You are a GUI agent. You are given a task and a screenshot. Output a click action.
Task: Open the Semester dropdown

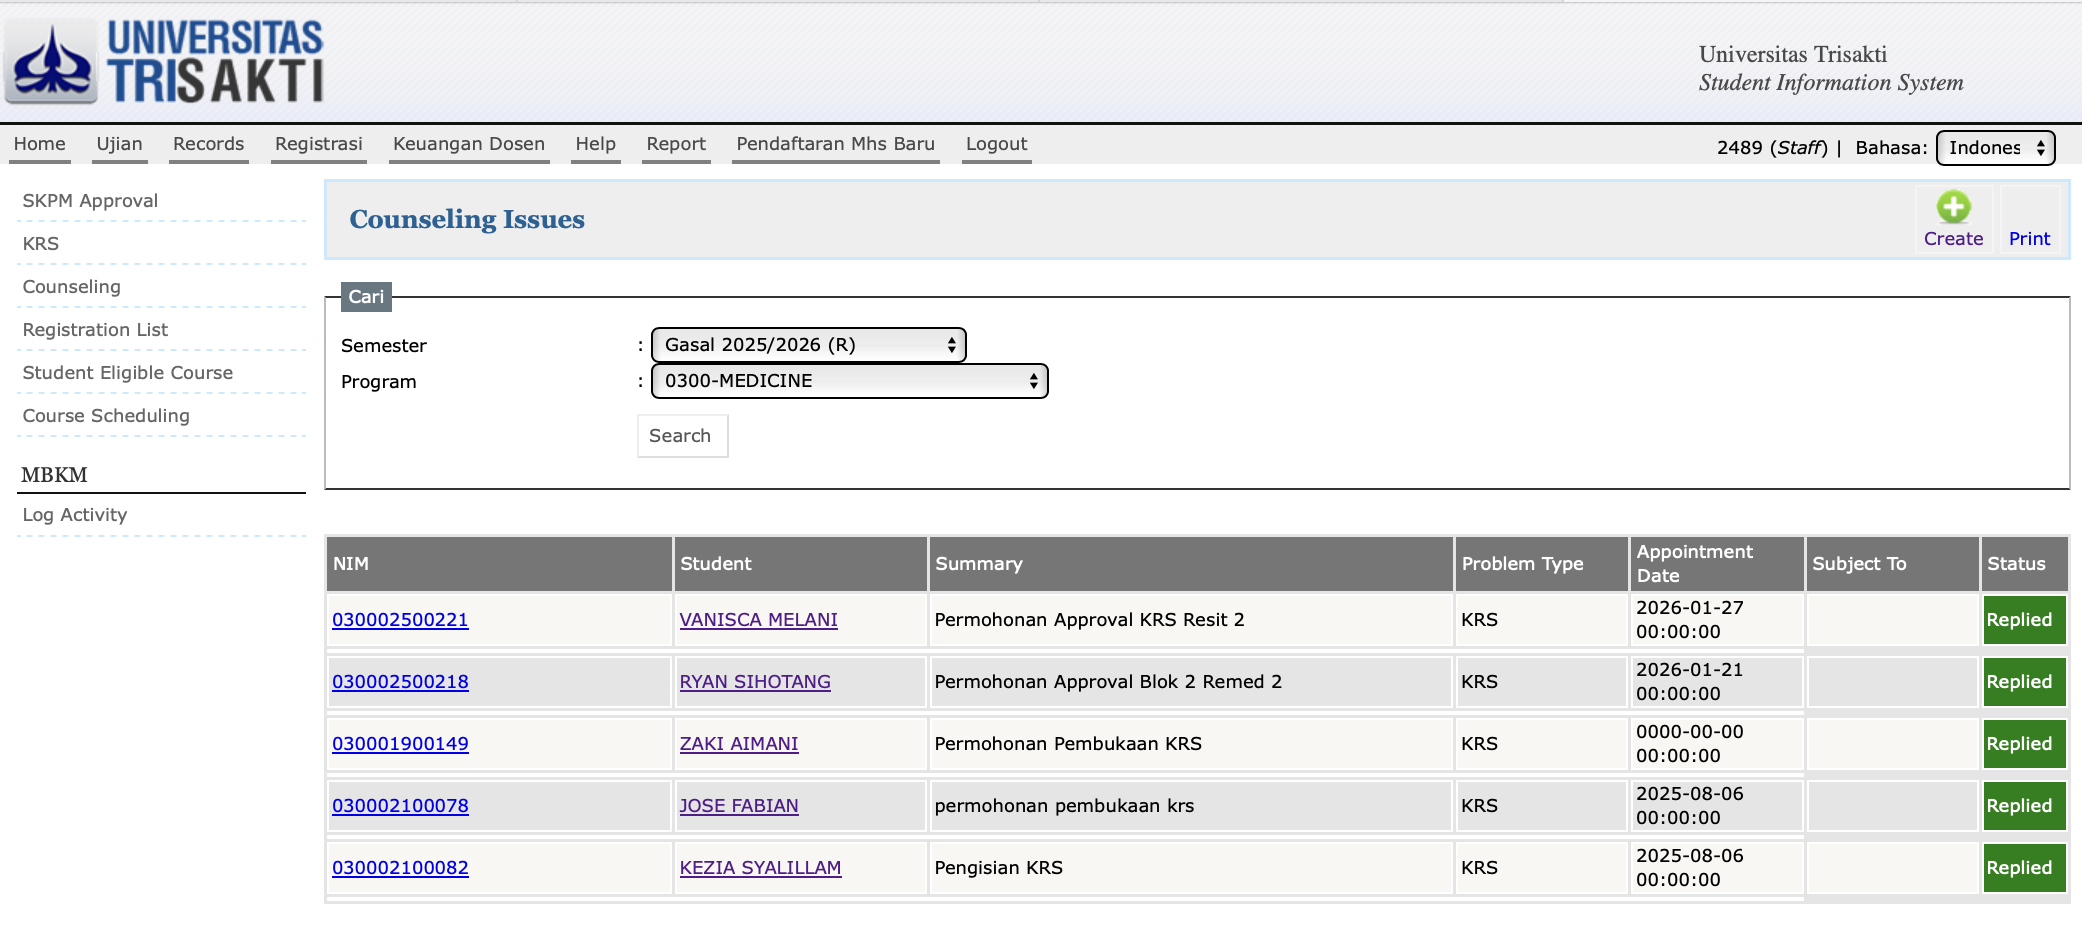tap(808, 345)
